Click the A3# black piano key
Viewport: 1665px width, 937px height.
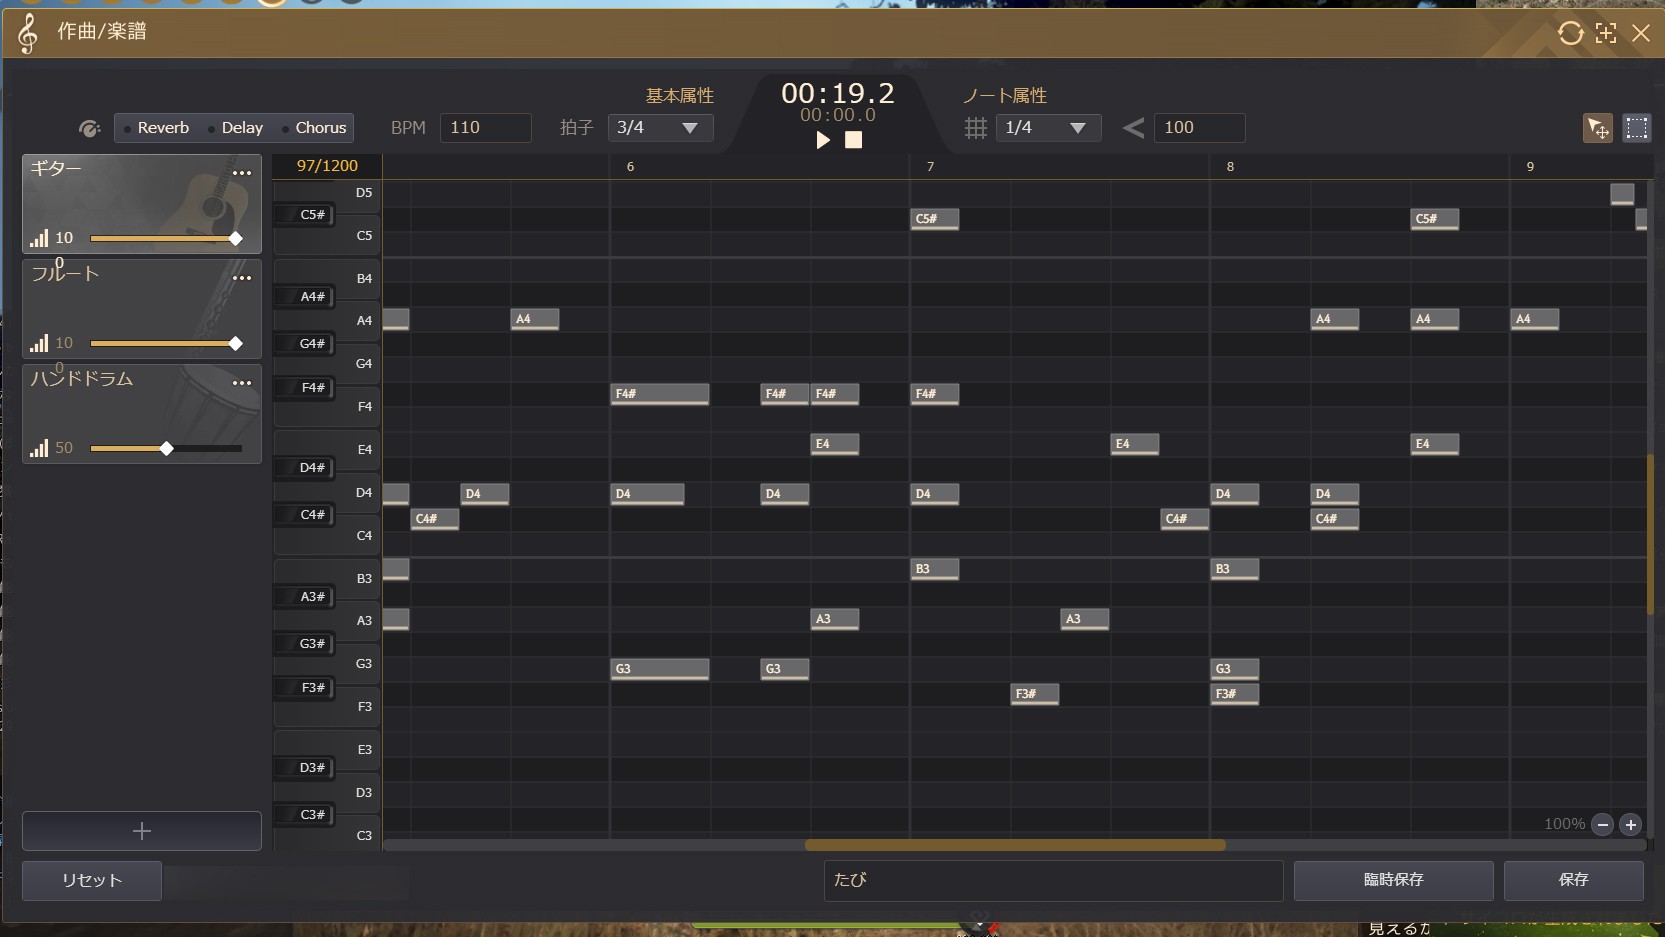pyautogui.click(x=304, y=597)
